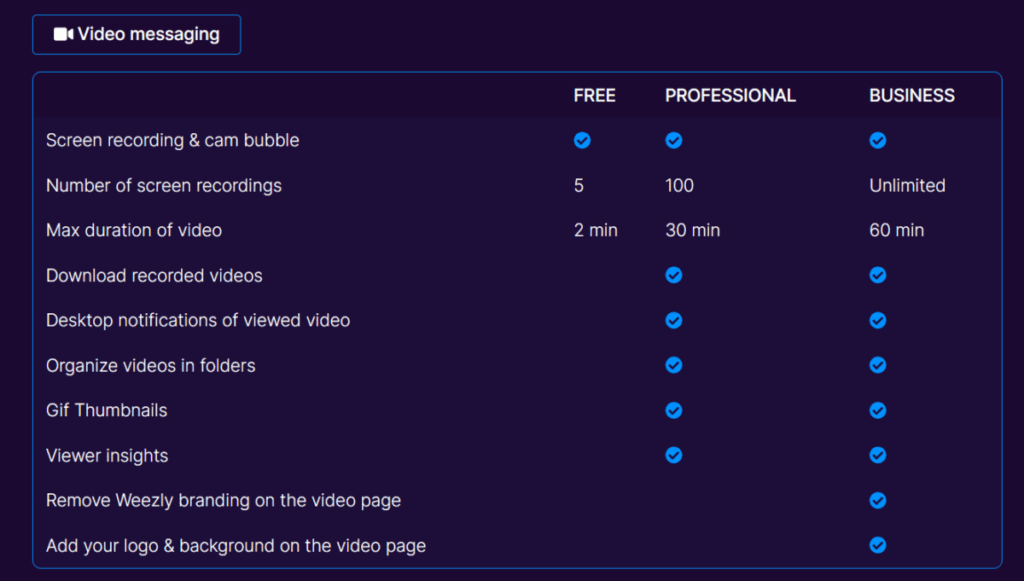Image resolution: width=1024 pixels, height=581 pixels.
Task: Click Business checkmark for Gif Thumbnails
Action: click(878, 410)
